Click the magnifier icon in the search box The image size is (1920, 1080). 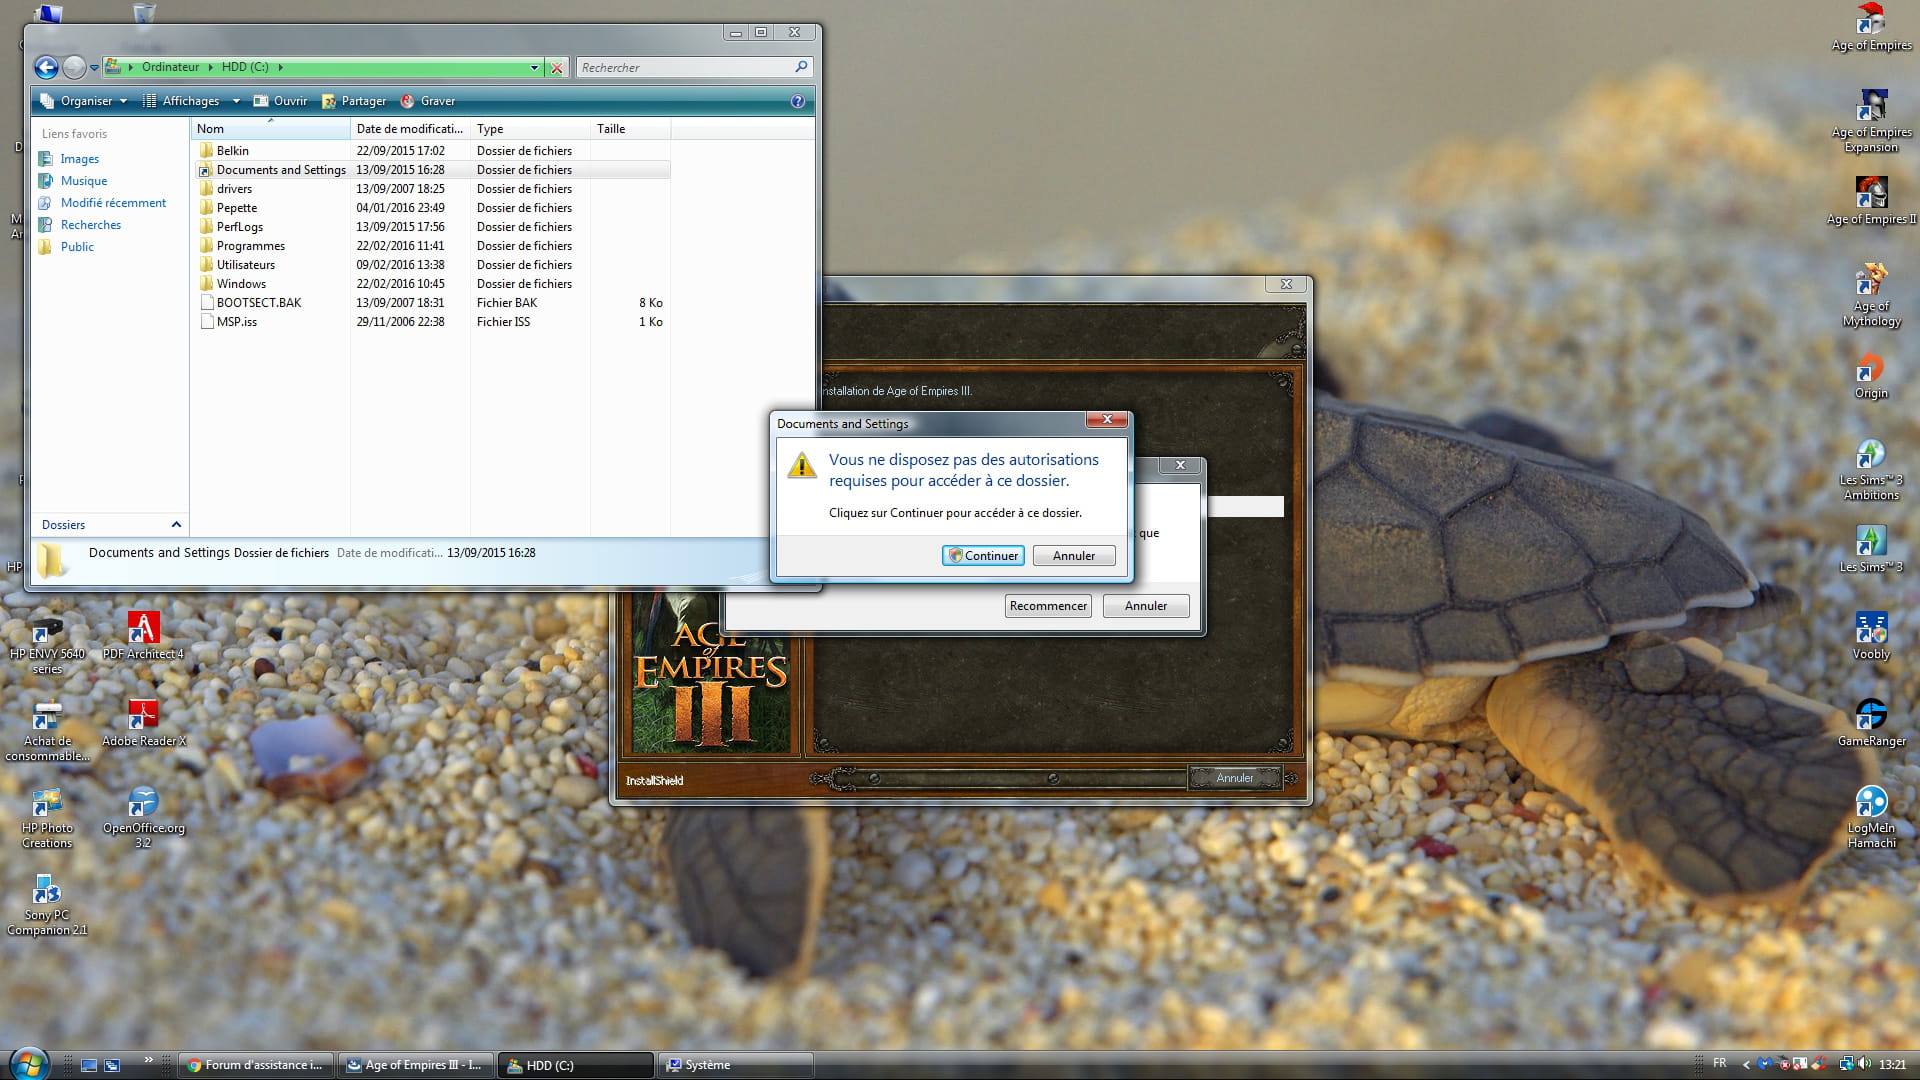point(801,67)
